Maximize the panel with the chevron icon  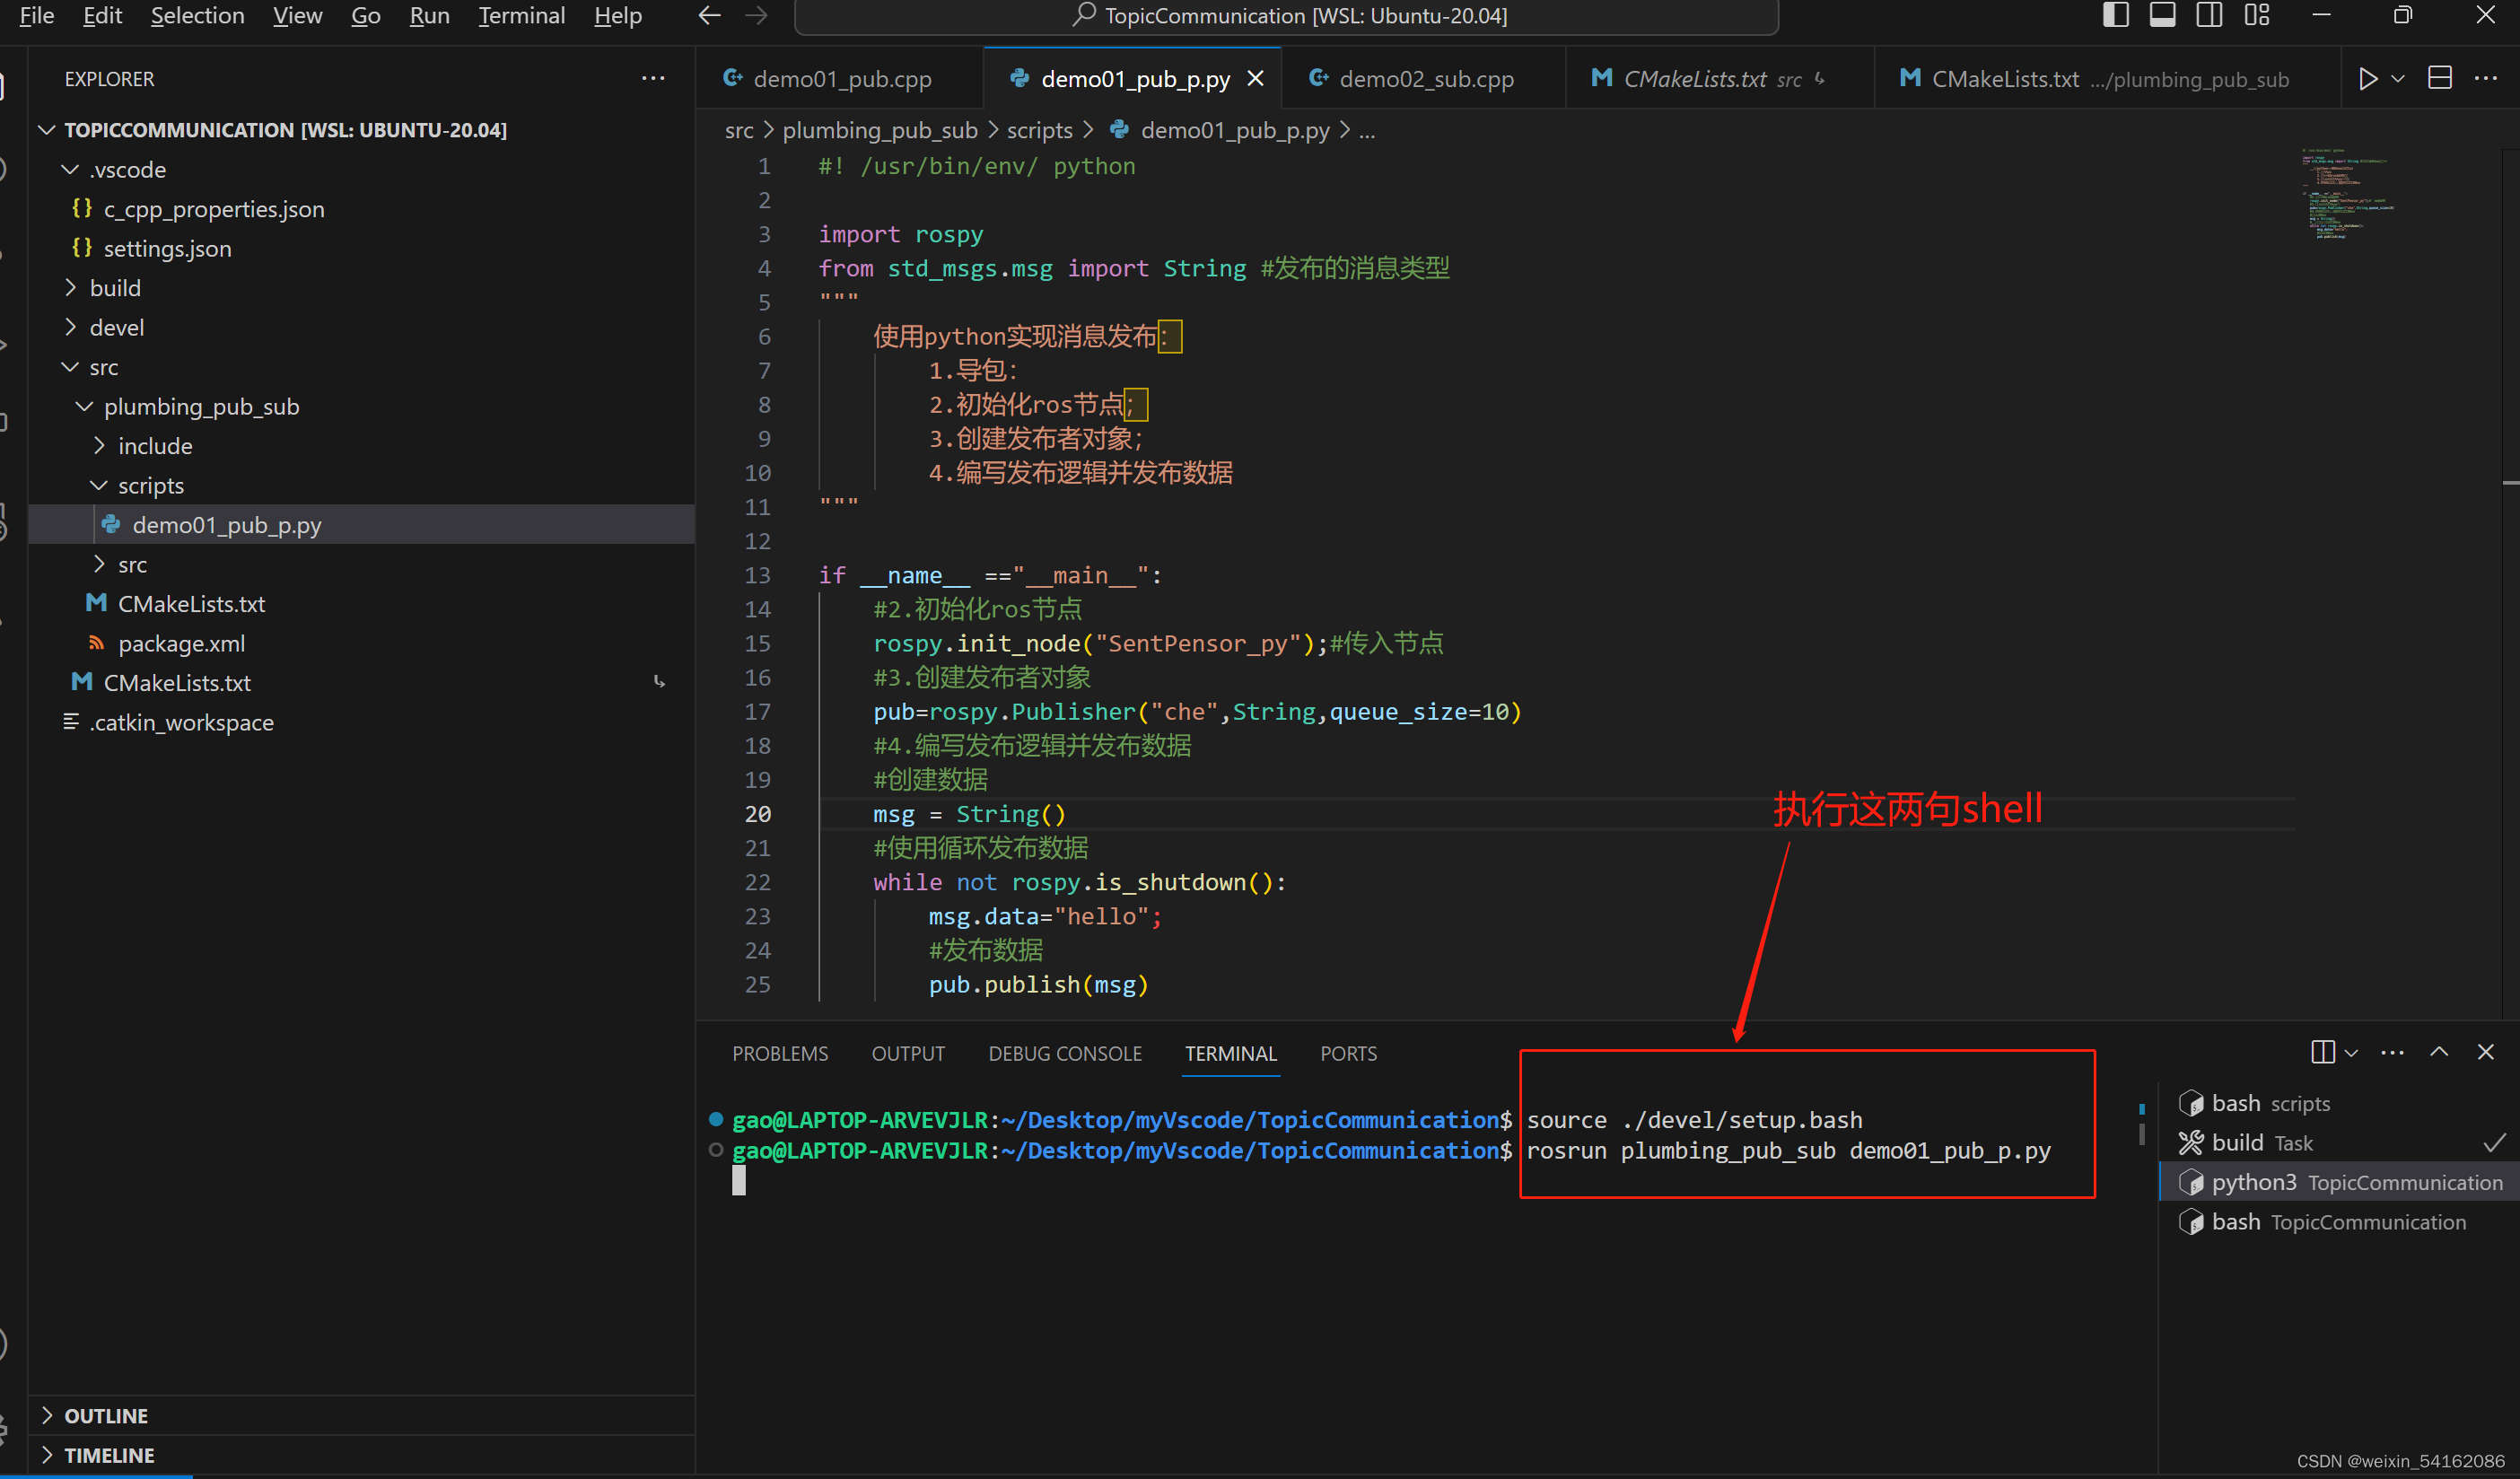(x=2440, y=1052)
